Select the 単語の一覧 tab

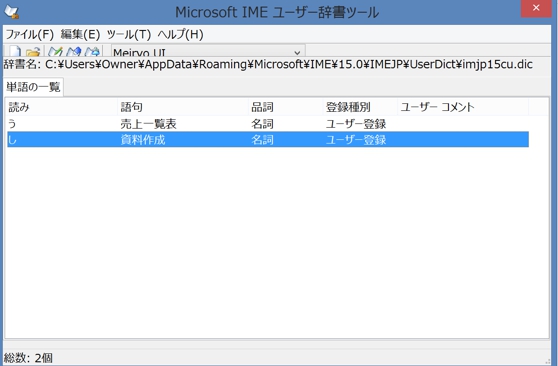33,87
